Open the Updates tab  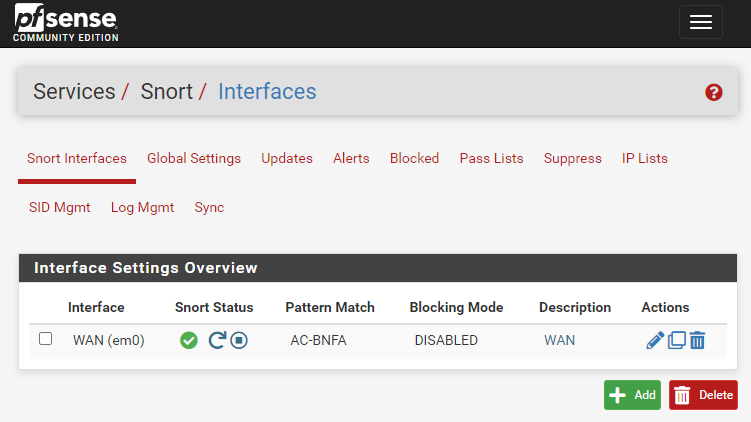pyautogui.click(x=287, y=158)
